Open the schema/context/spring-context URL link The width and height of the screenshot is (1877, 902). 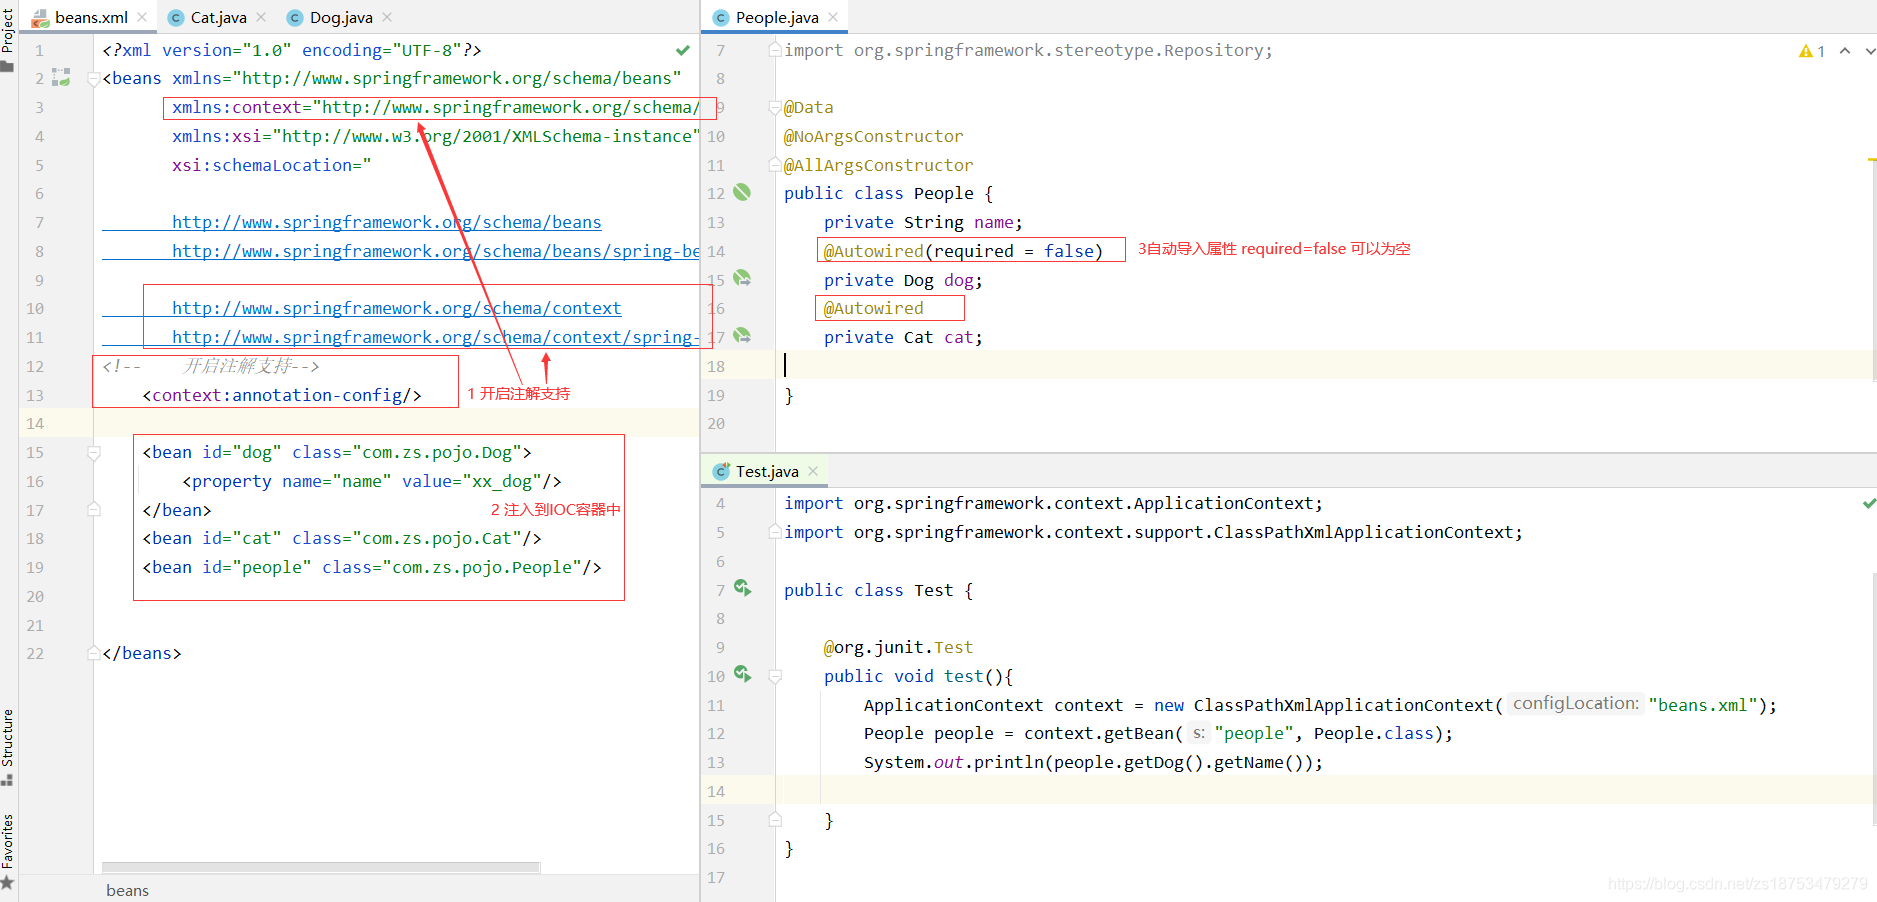[435, 337]
